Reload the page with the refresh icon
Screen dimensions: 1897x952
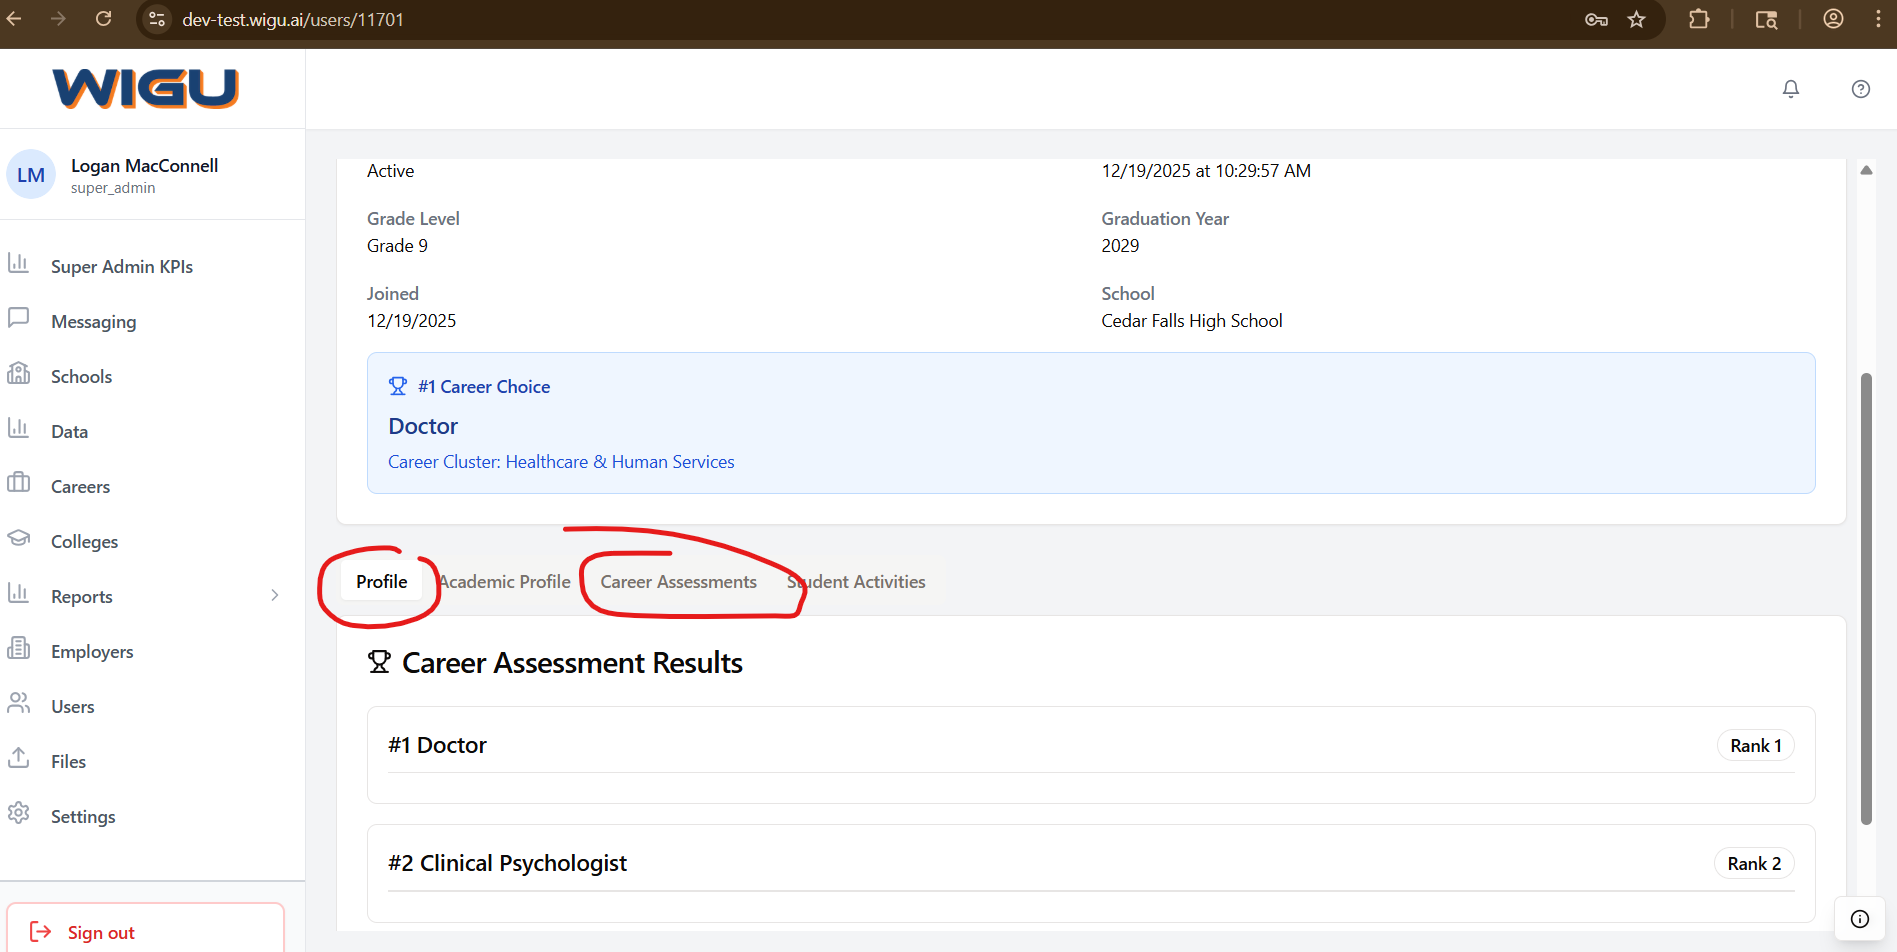(103, 19)
